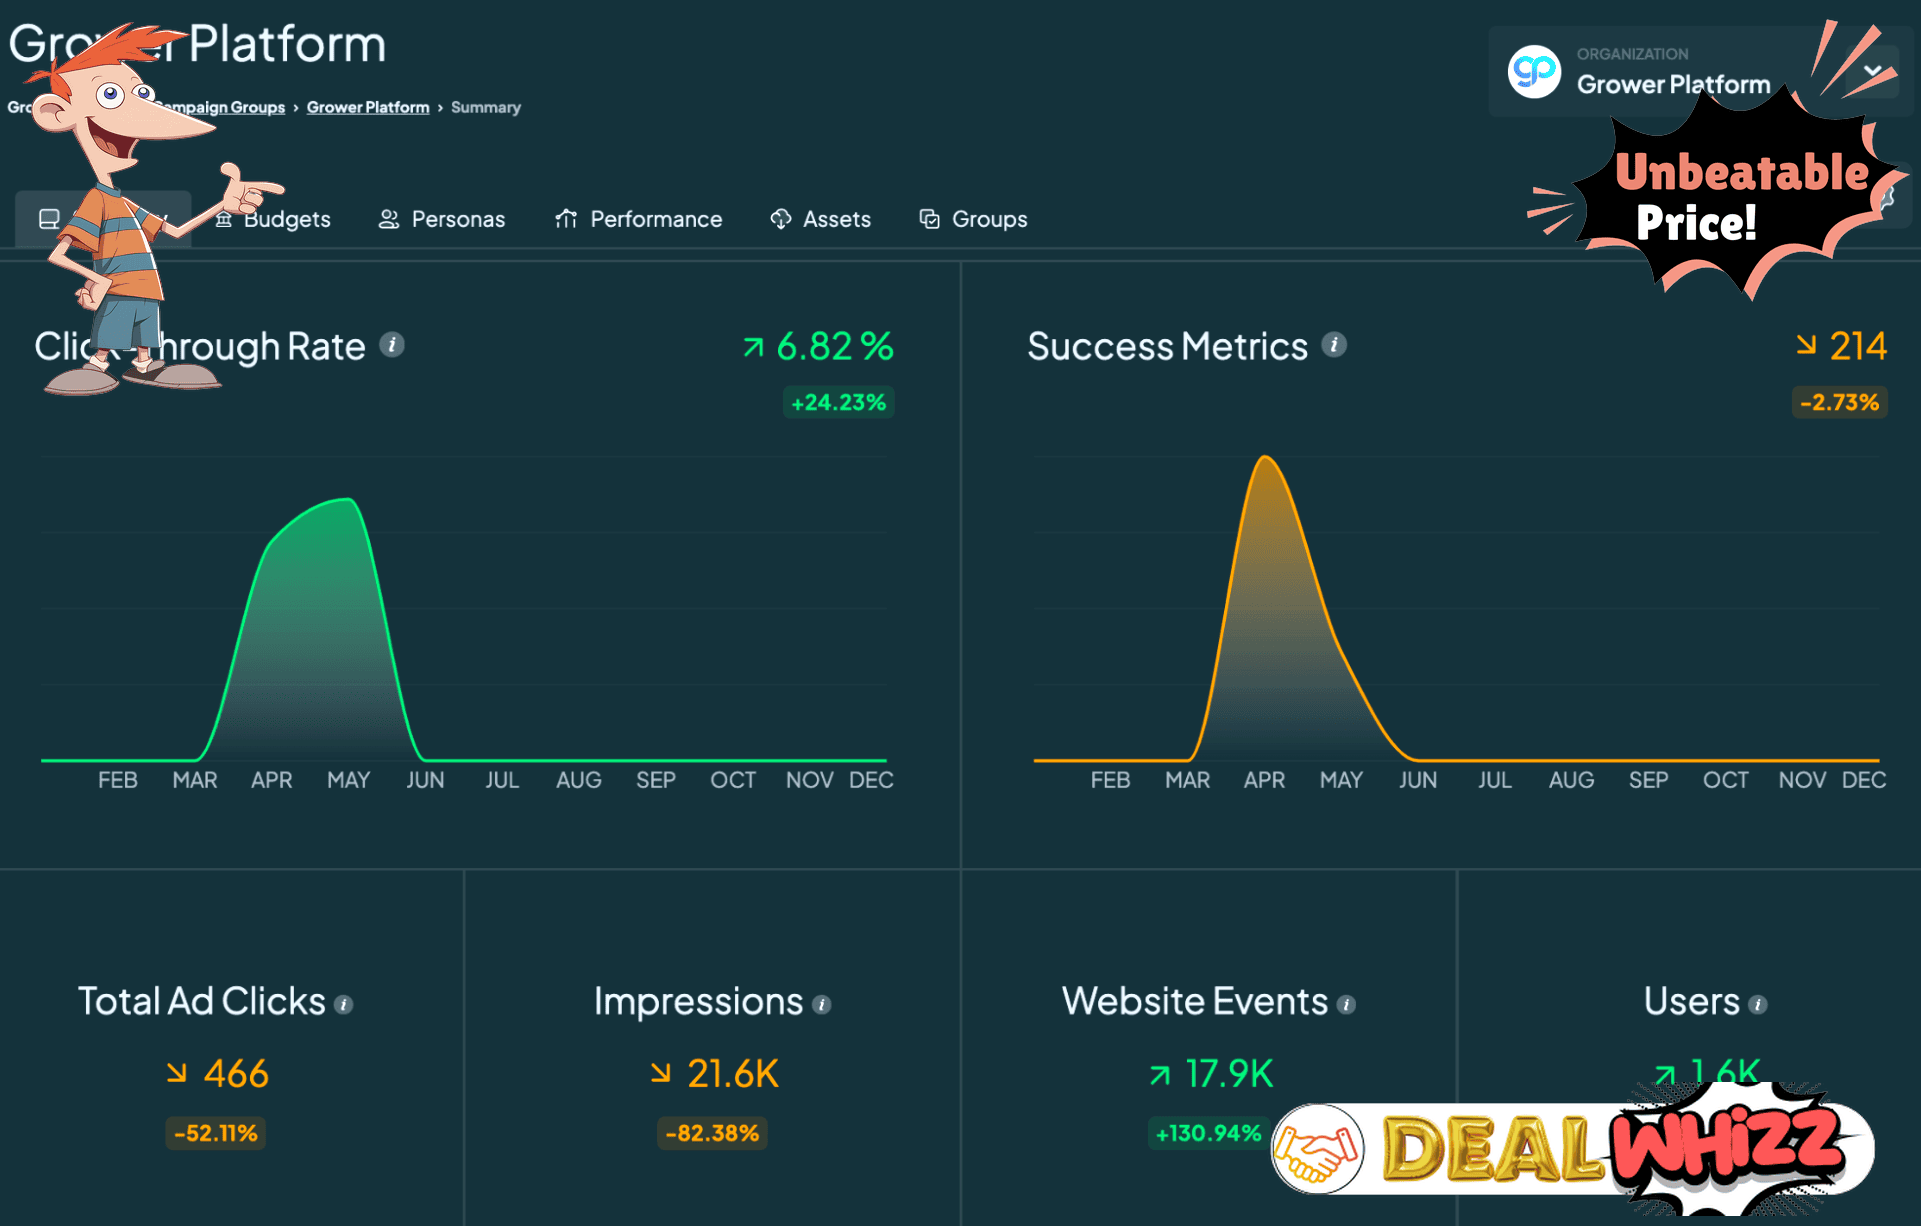
Task: Open Total Ad Clicks info icon
Action: point(344,1004)
